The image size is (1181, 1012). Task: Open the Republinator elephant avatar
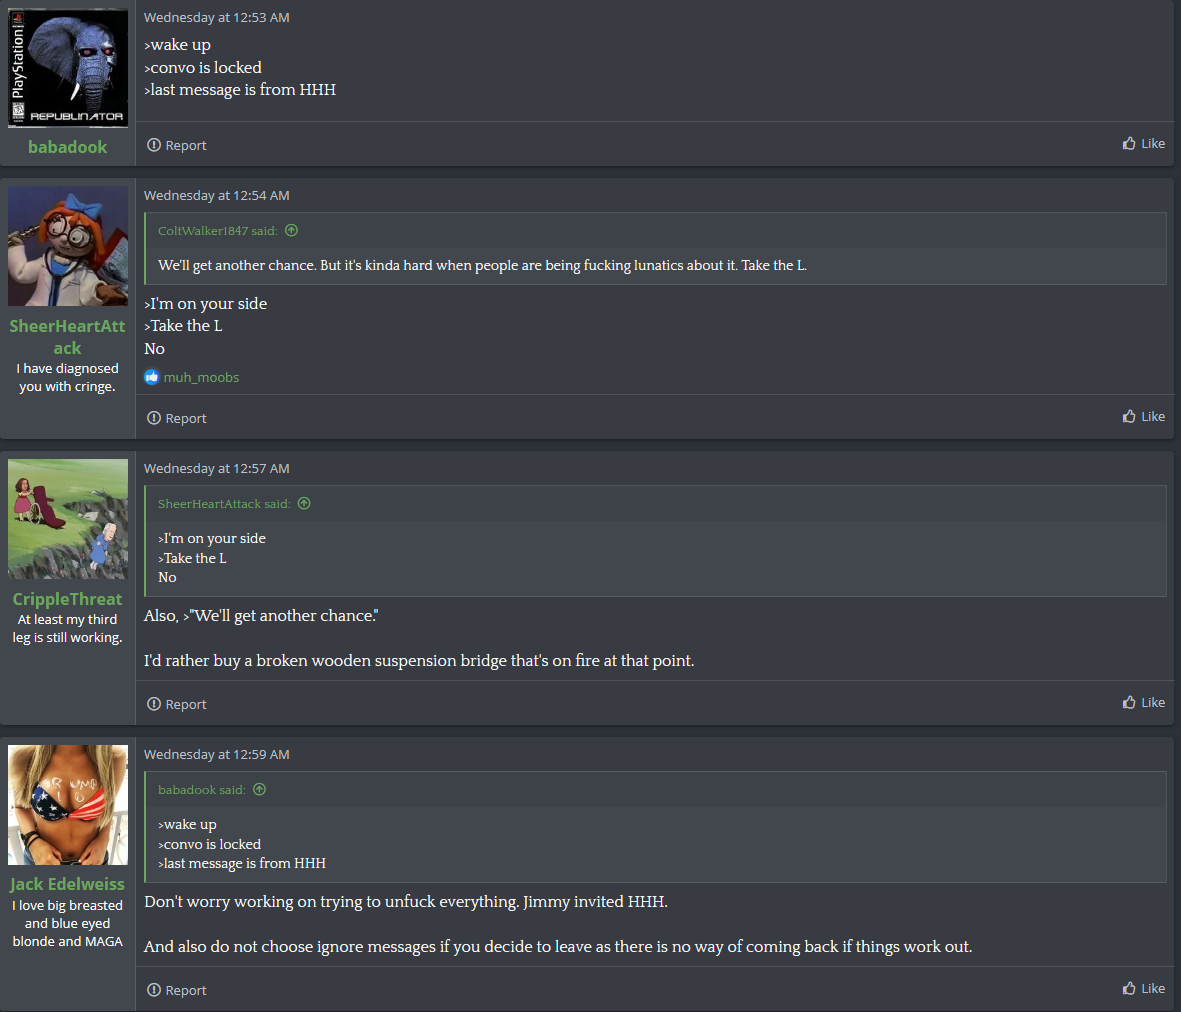pos(68,68)
